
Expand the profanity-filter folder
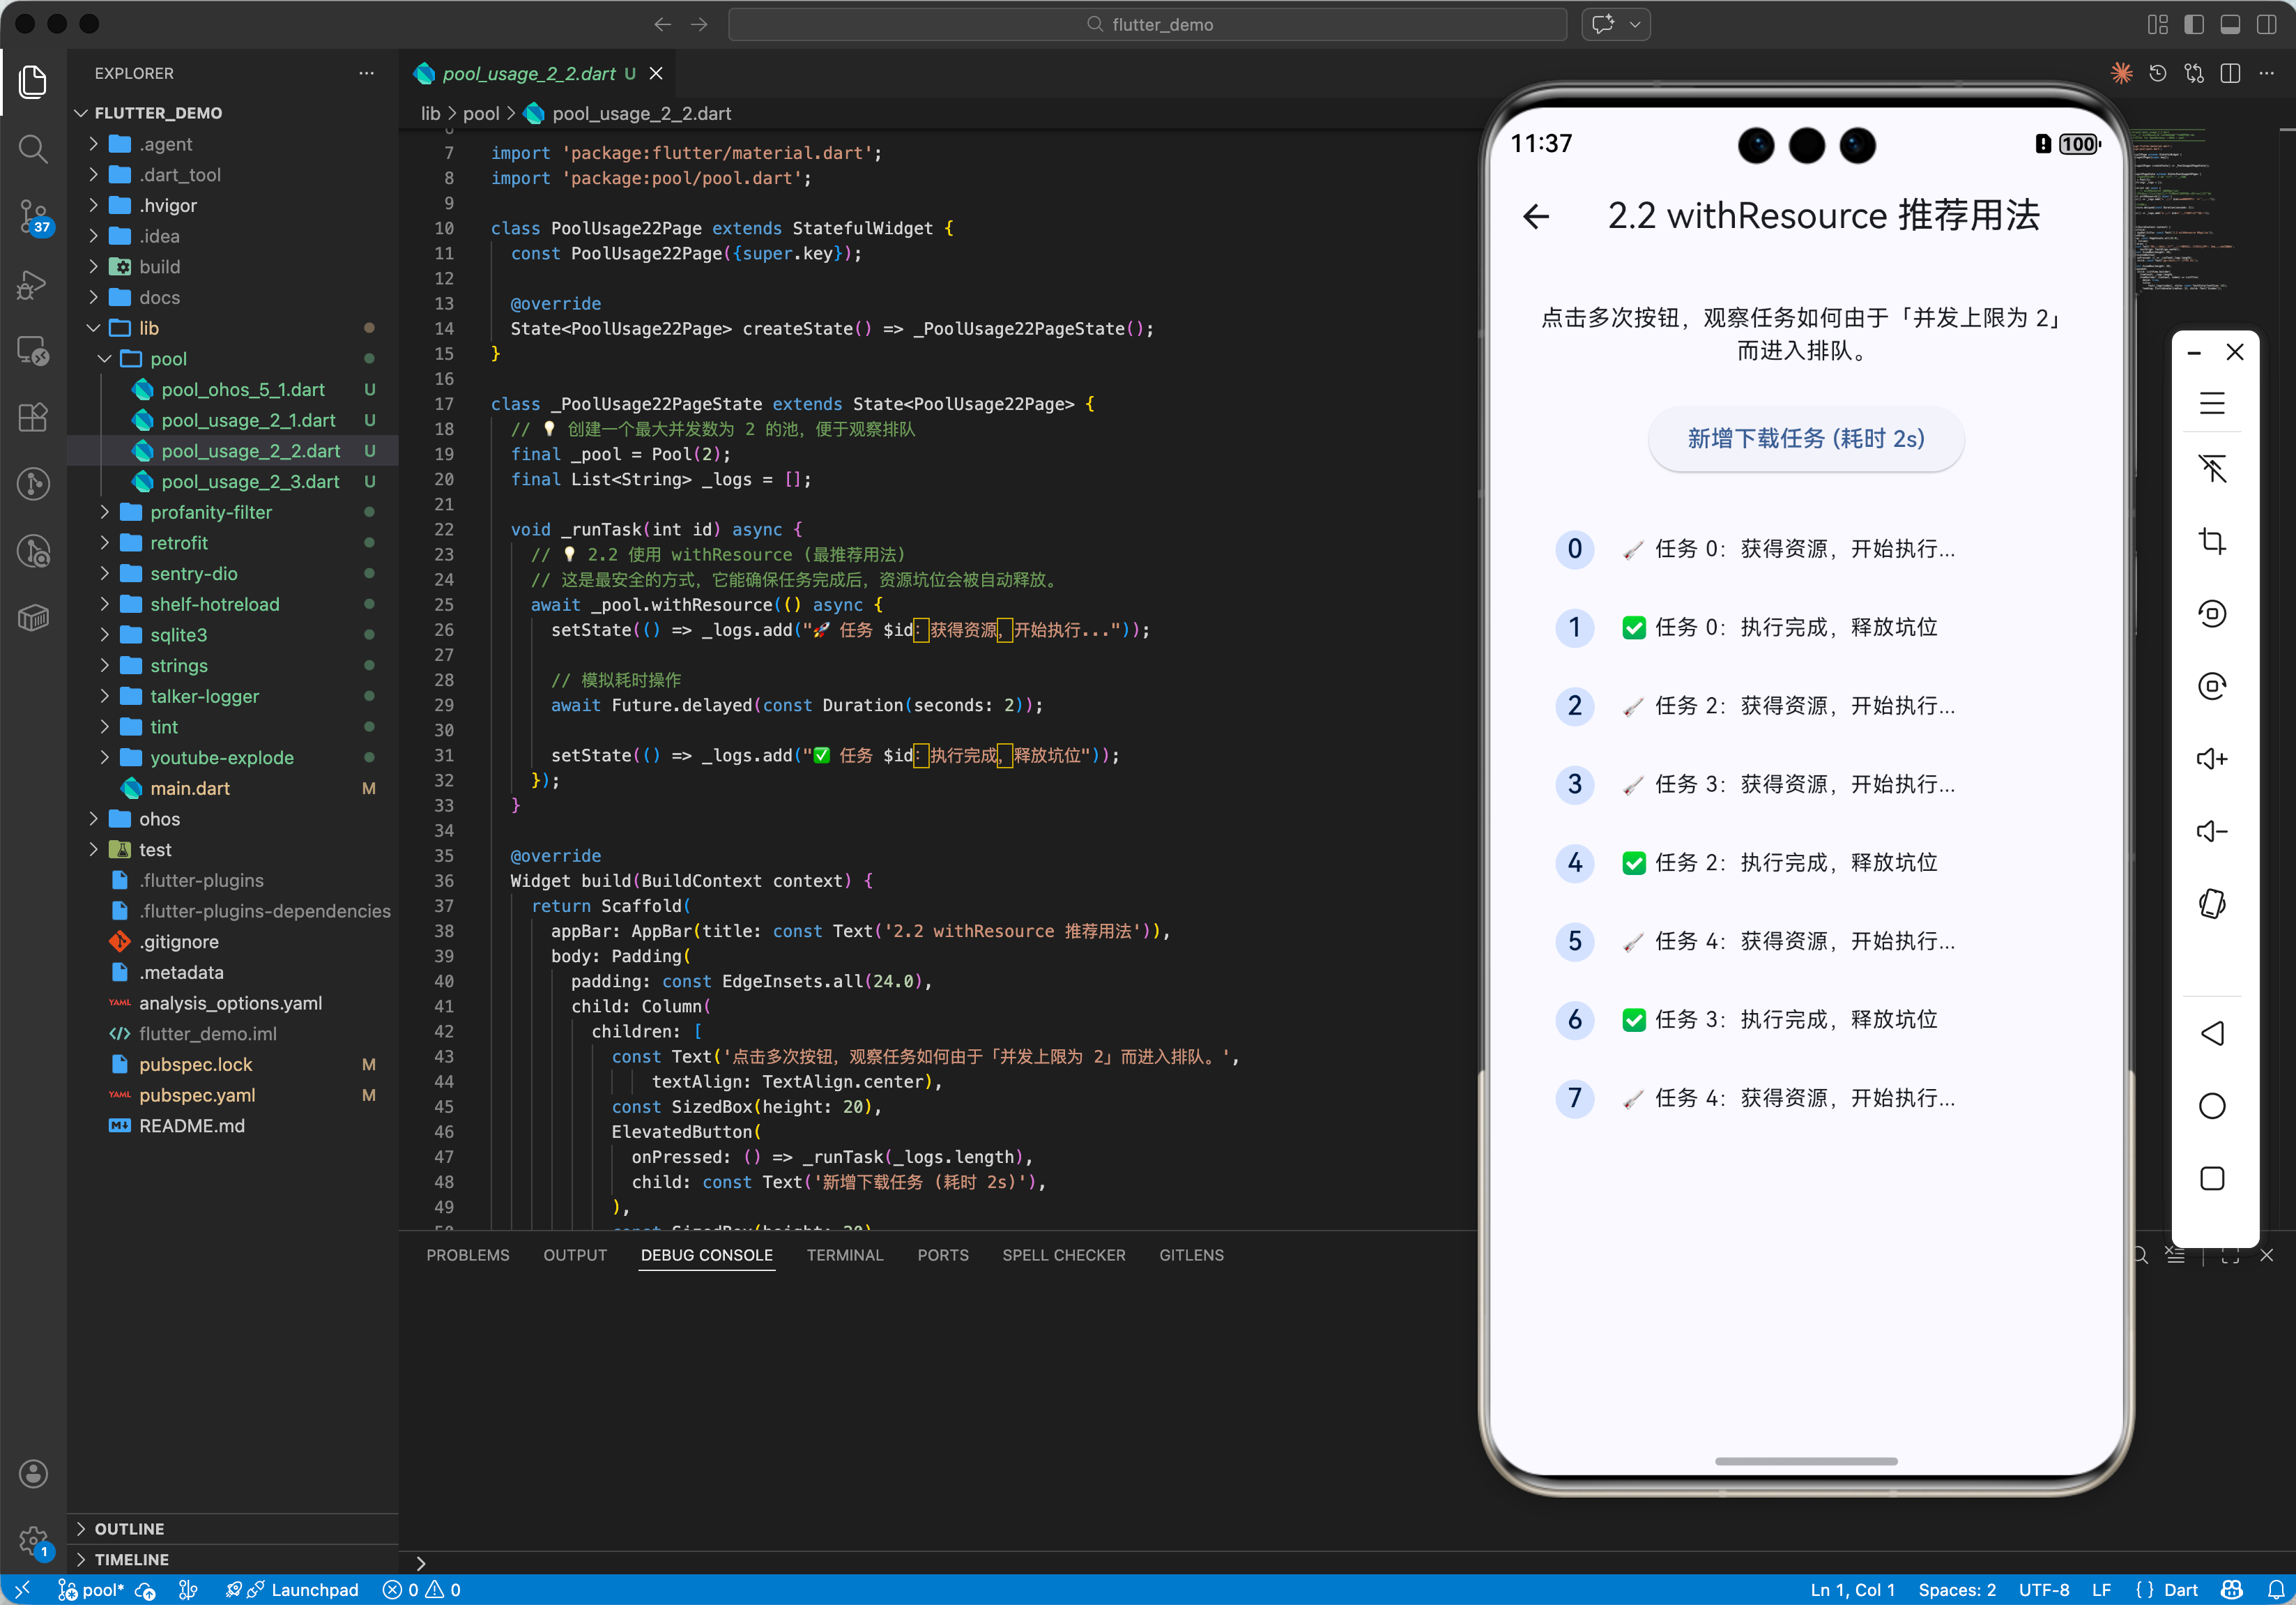pos(210,512)
